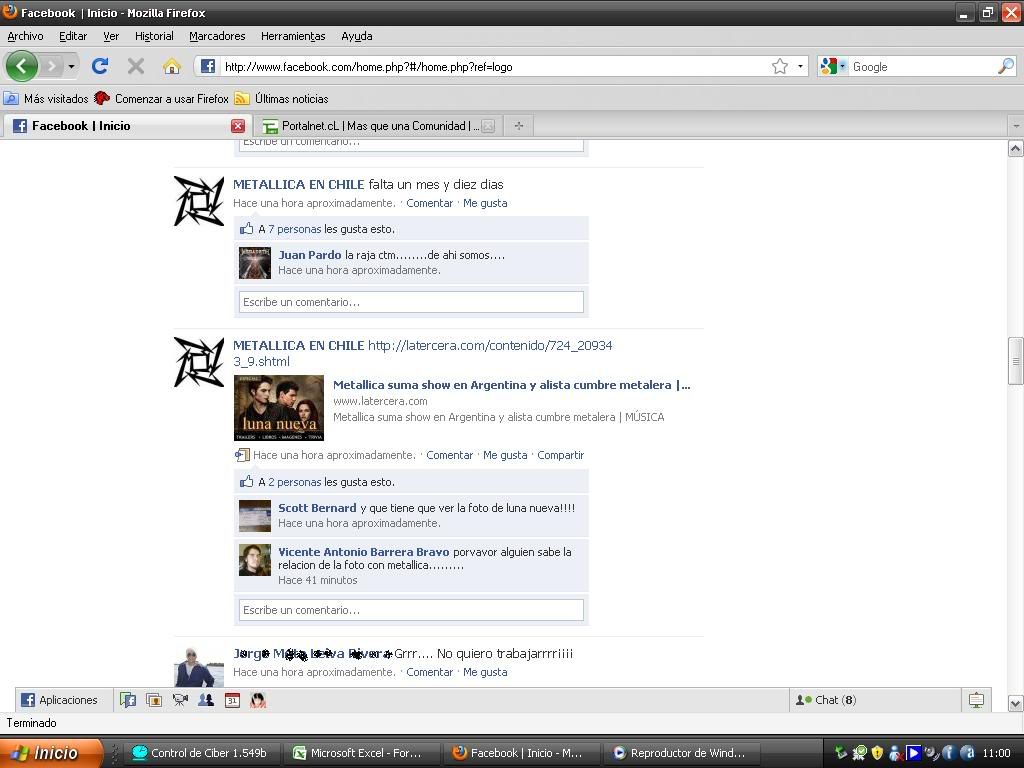1024x768 pixels.
Task: Open the Chat (8) panel
Action: [825, 700]
